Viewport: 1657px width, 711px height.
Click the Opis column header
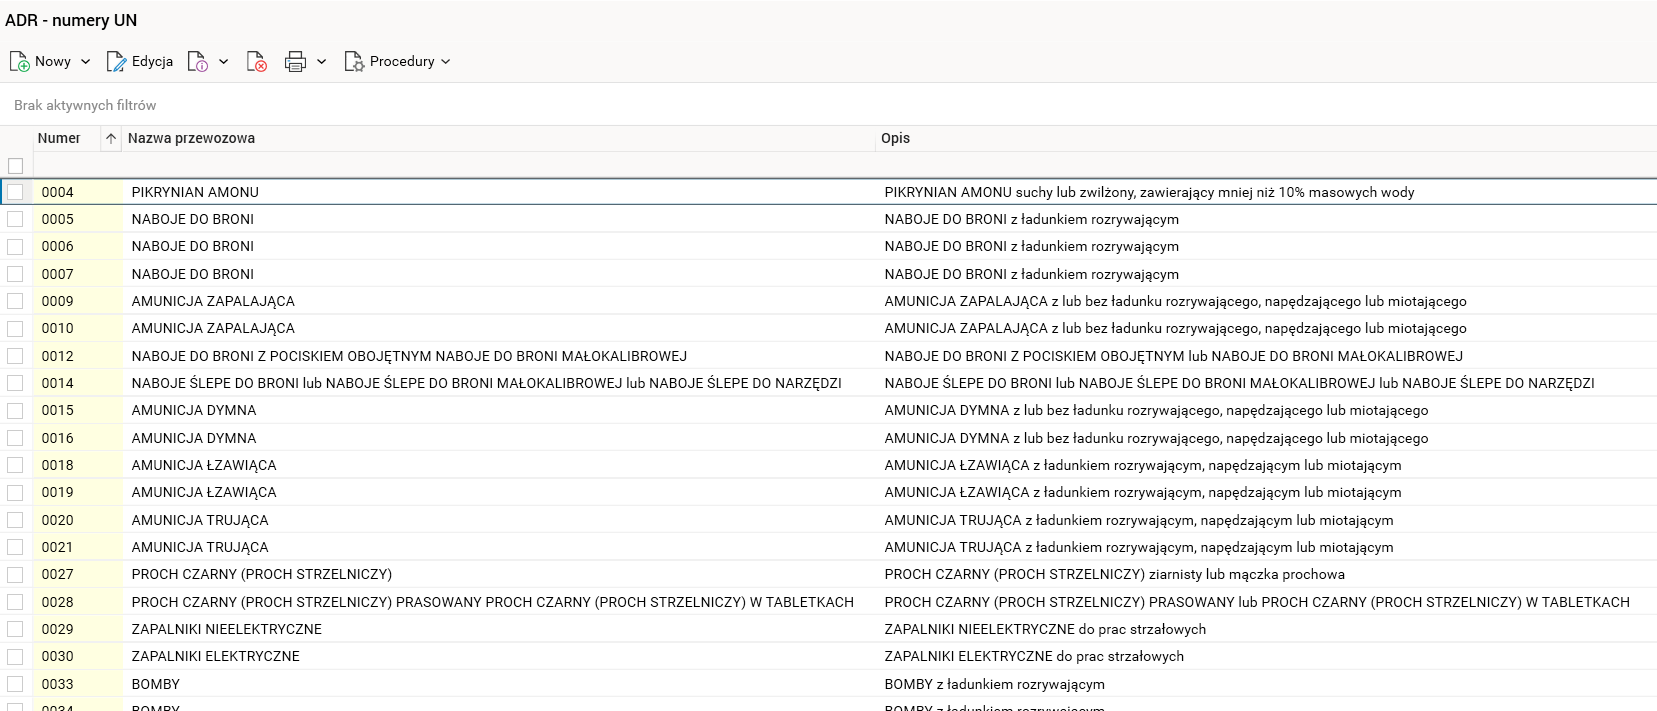coord(895,138)
